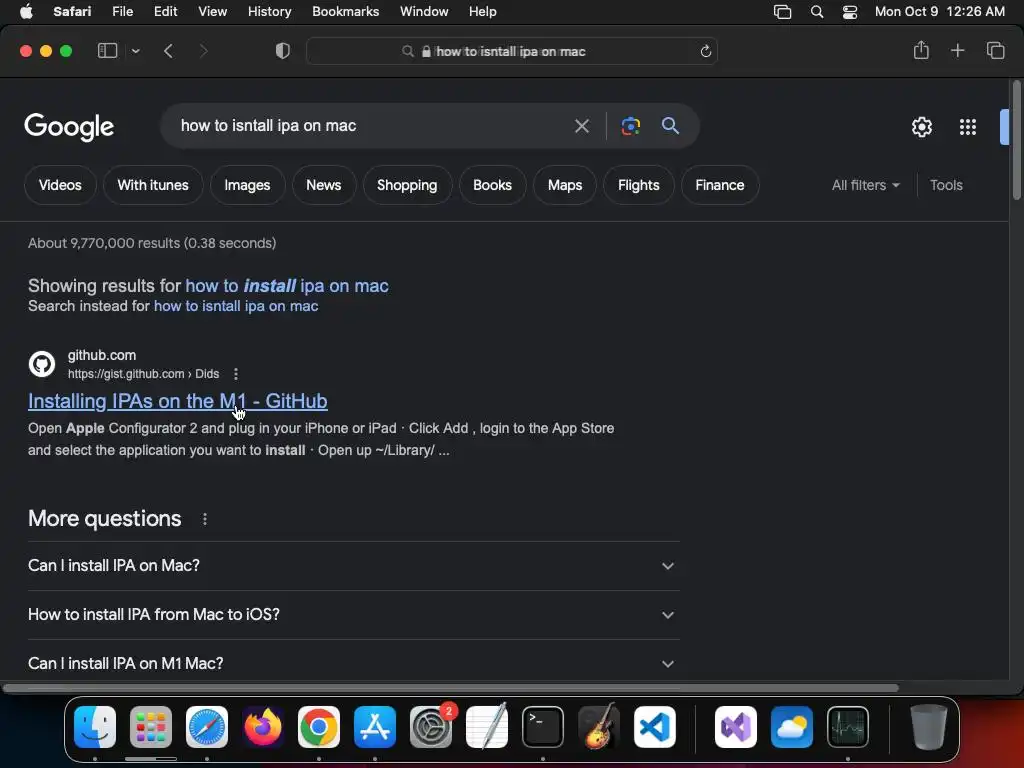Reload the page in the address bar
This screenshot has width=1024, height=768.
pyautogui.click(x=705, y=51)
